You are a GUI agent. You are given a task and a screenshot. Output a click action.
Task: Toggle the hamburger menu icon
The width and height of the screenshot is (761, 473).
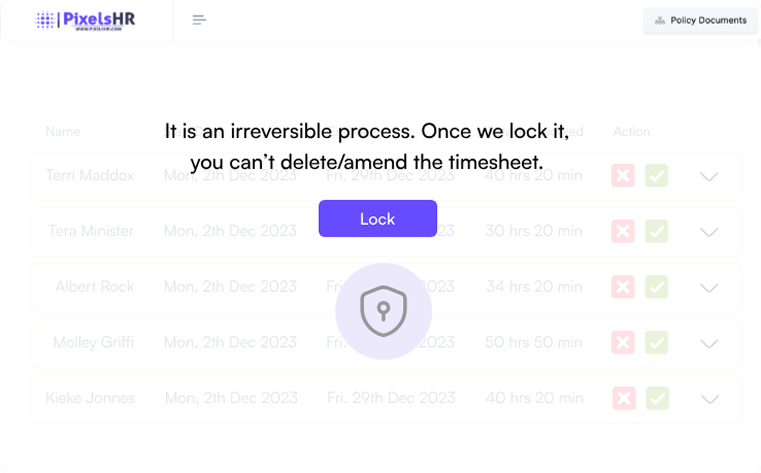[199, 20]
